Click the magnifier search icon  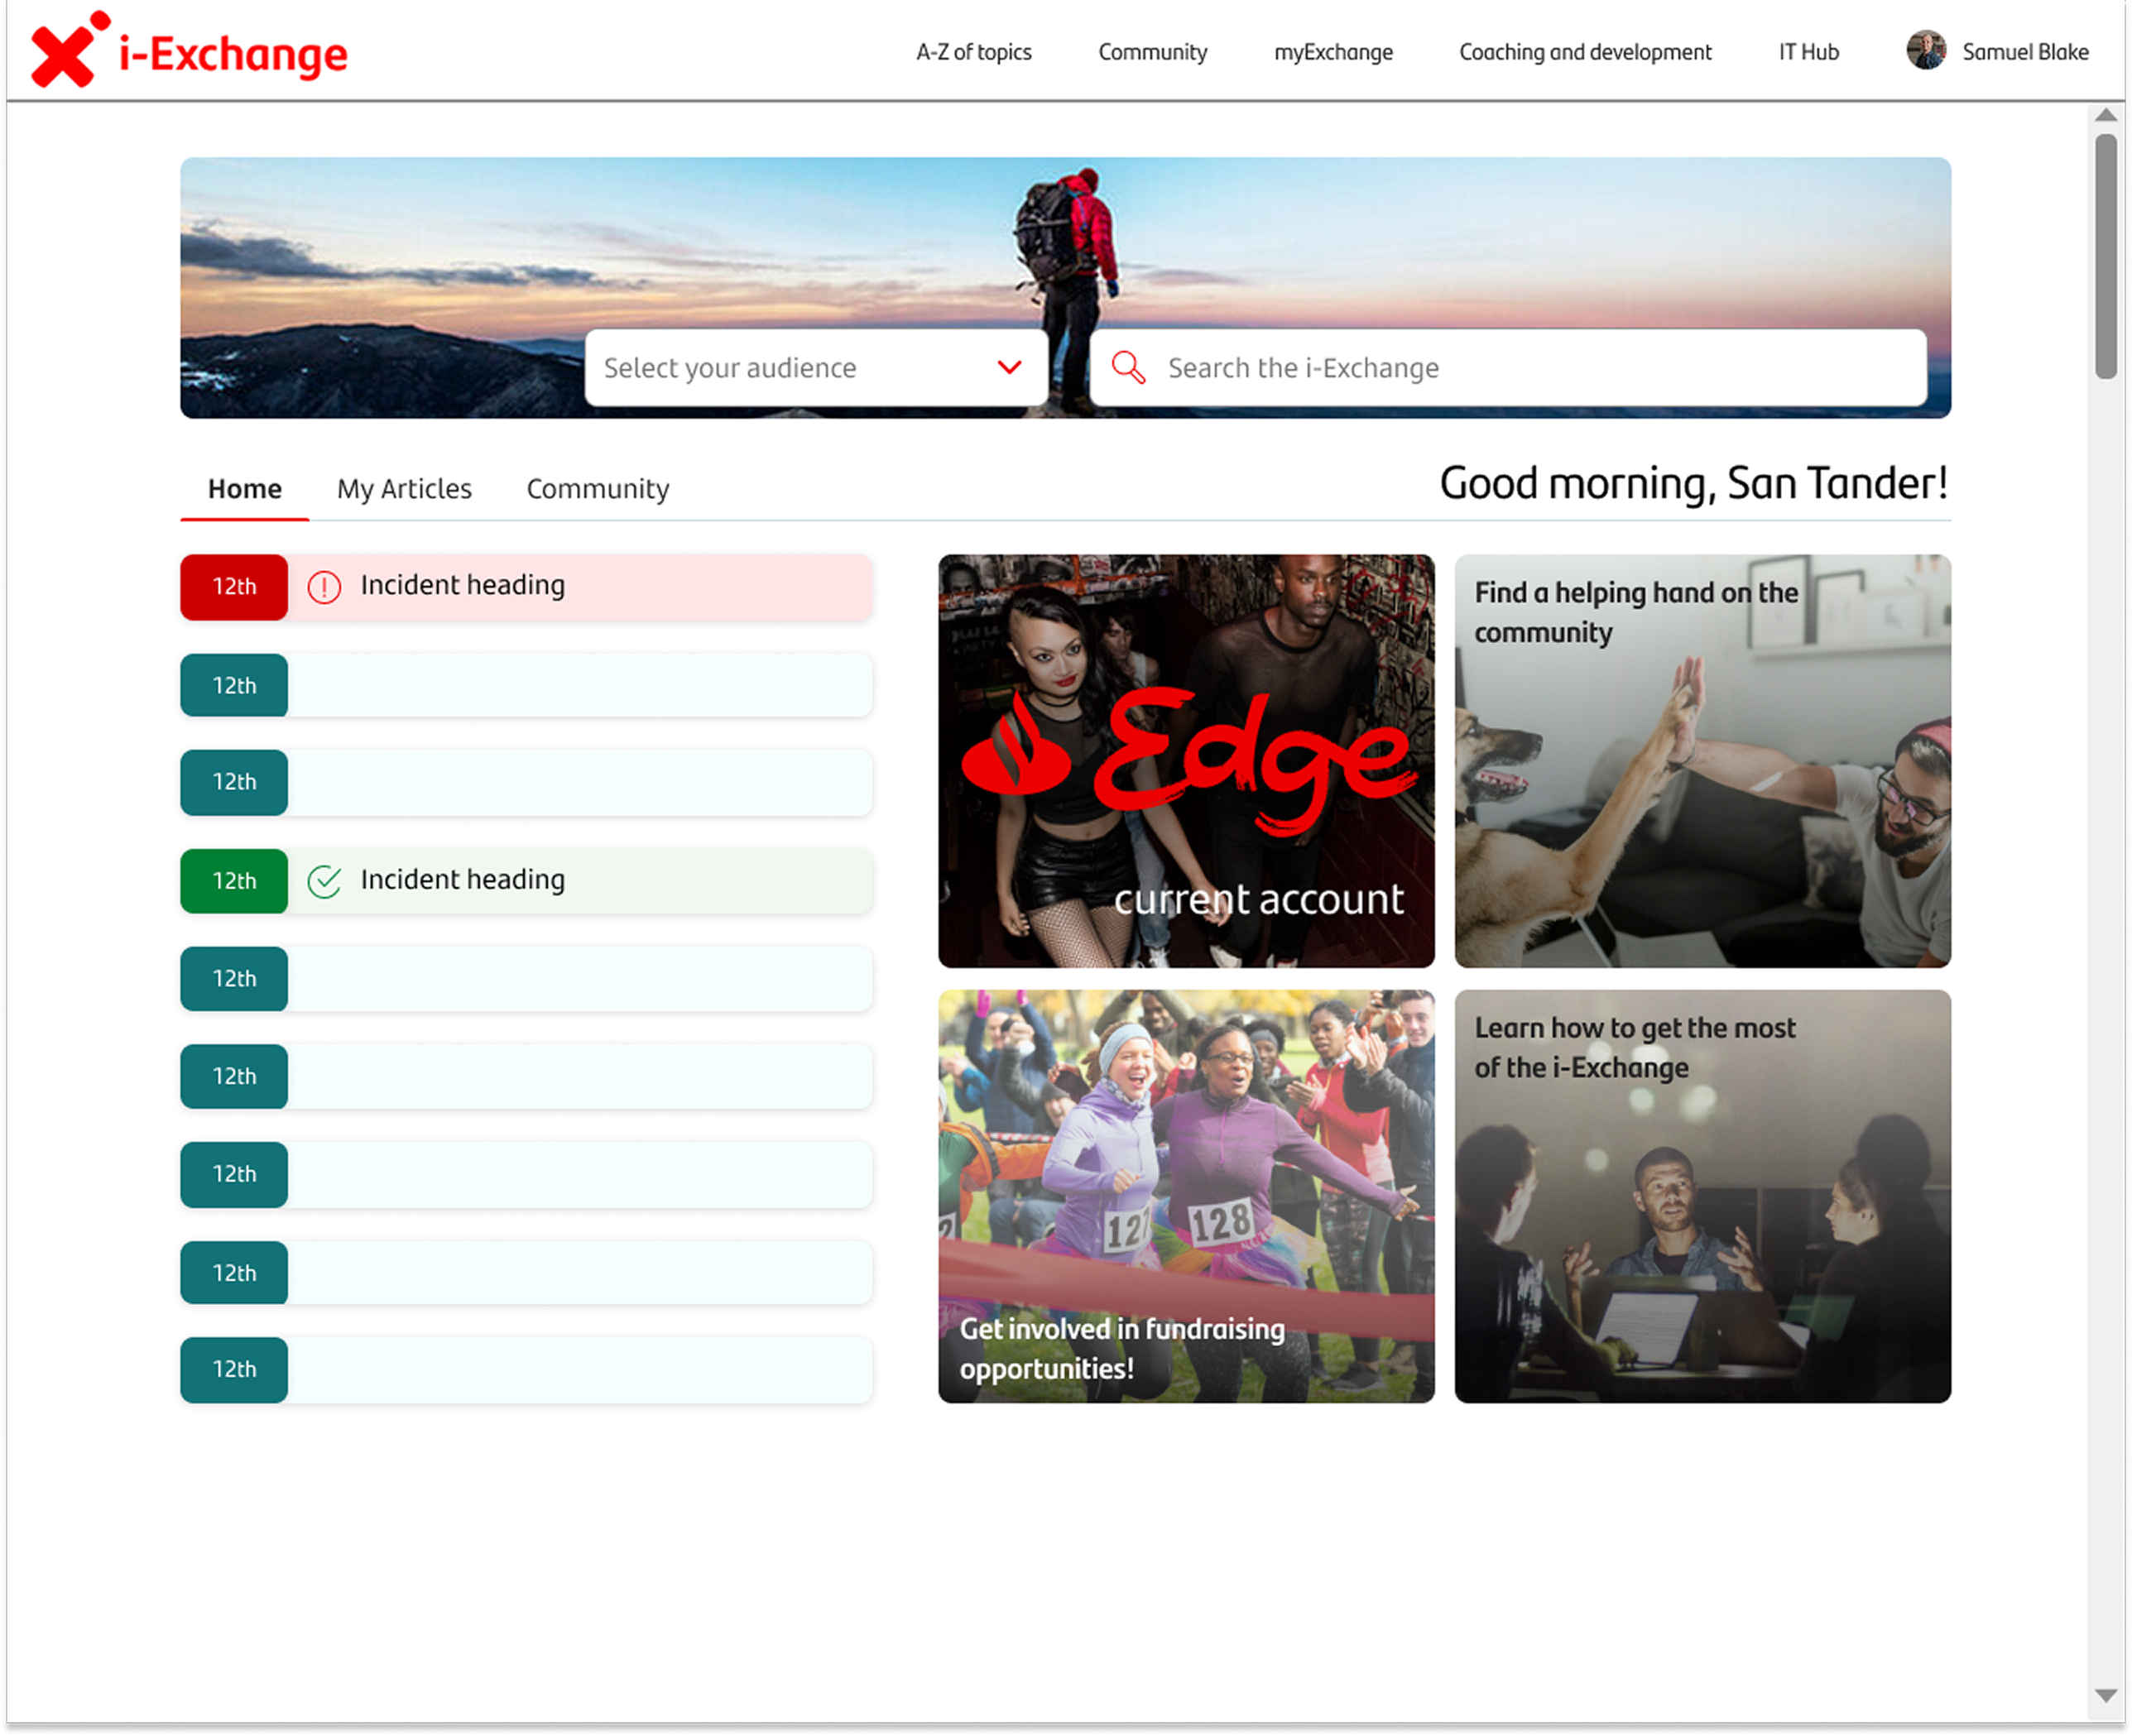[1128, 368]
